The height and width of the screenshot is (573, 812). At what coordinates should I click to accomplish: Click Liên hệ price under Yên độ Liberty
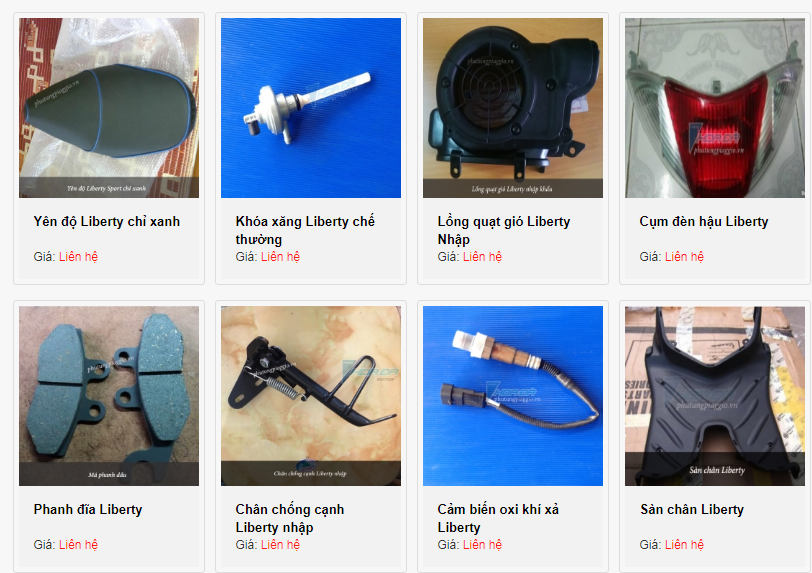coord(78,257)
